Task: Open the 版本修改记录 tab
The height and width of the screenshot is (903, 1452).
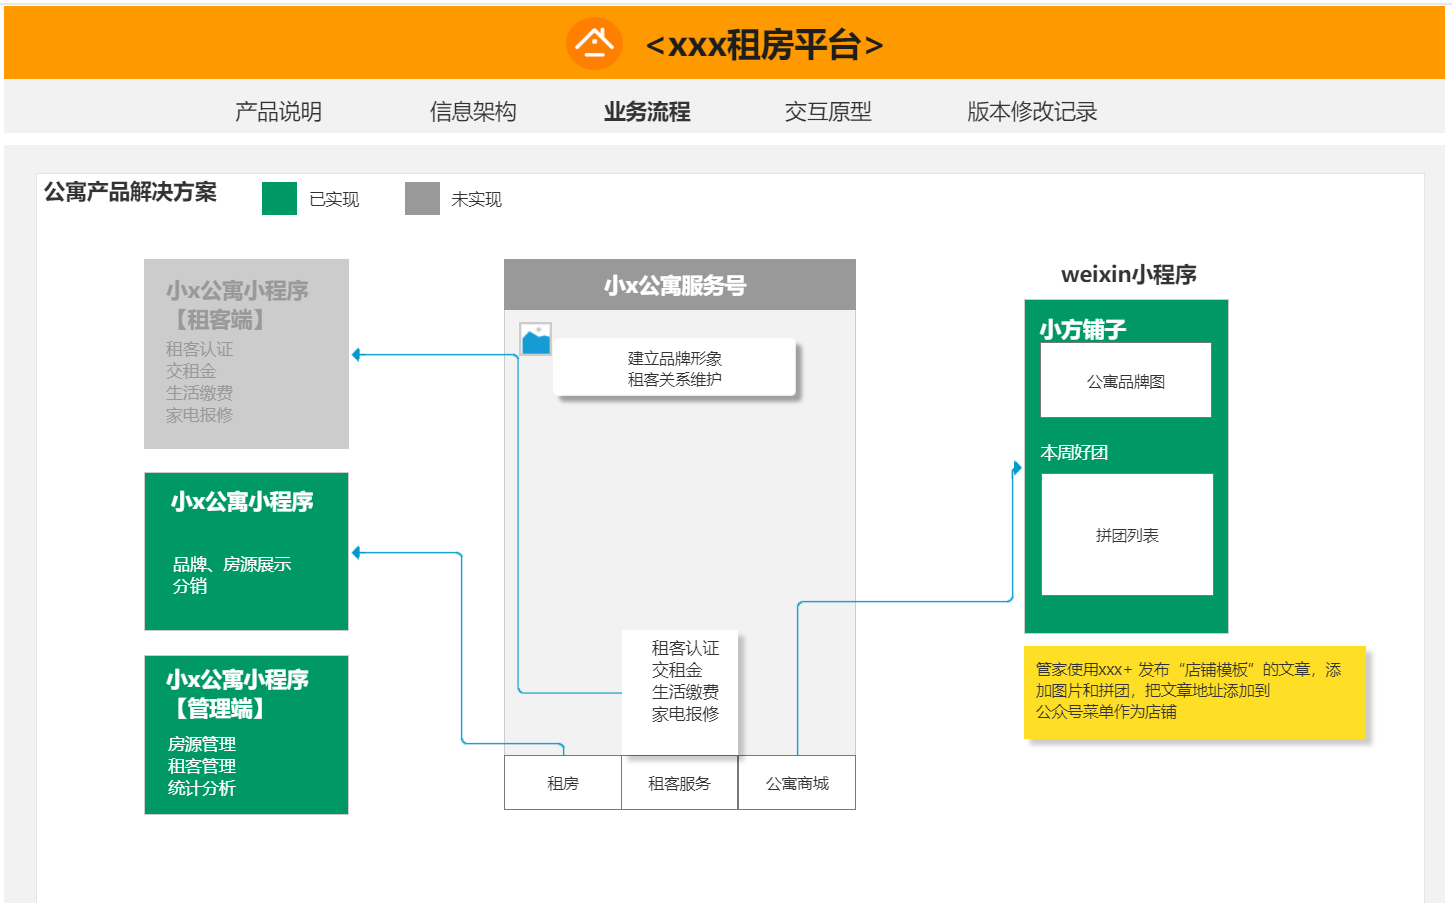Action: (x=1032, y=111)
